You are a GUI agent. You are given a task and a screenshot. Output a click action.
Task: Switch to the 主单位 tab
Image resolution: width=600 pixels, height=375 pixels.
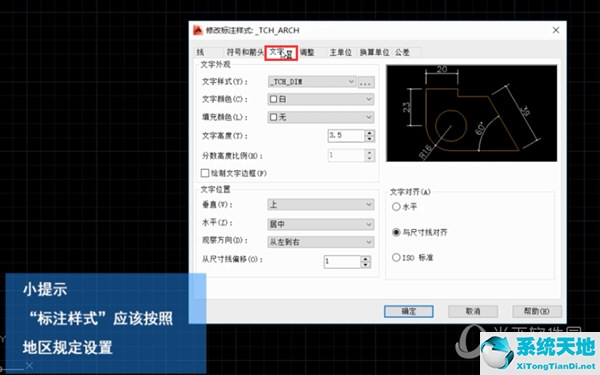[341, 52]
